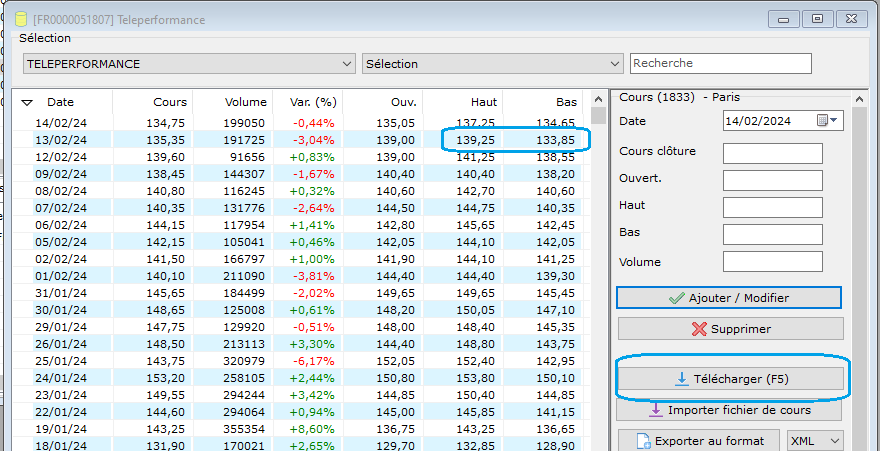Viewport: 880px width, 451px height.
Task: Open the date picker calendar icon
Action: click(827, 121)
